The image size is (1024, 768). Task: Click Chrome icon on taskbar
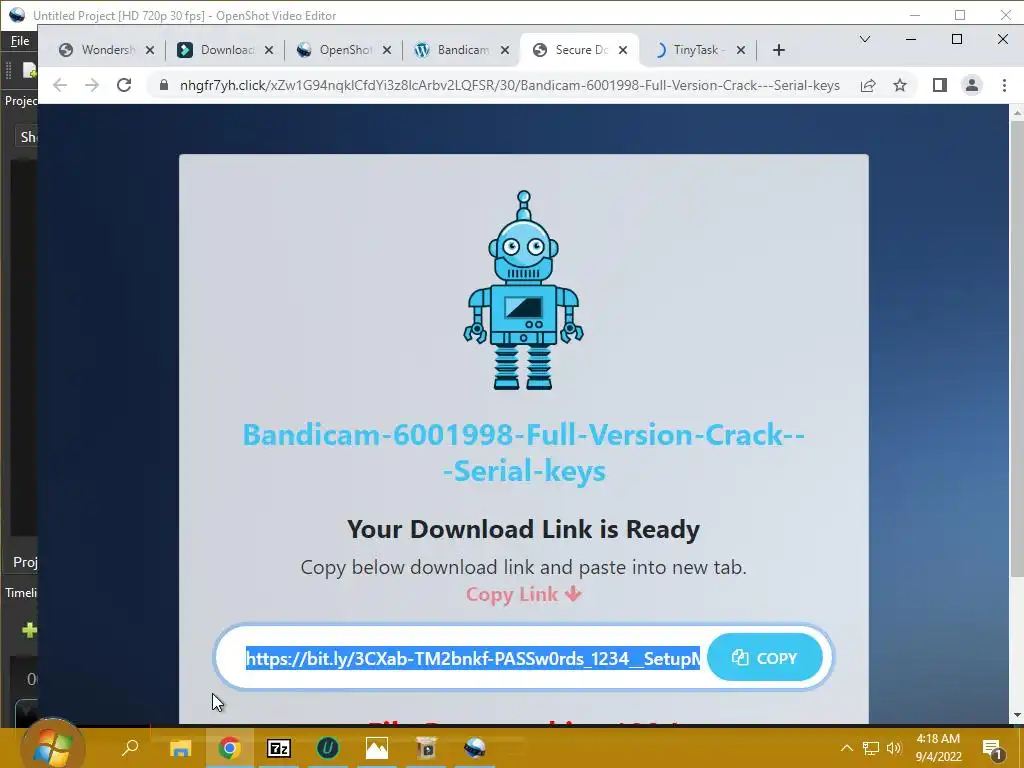[x=229, y=748]
